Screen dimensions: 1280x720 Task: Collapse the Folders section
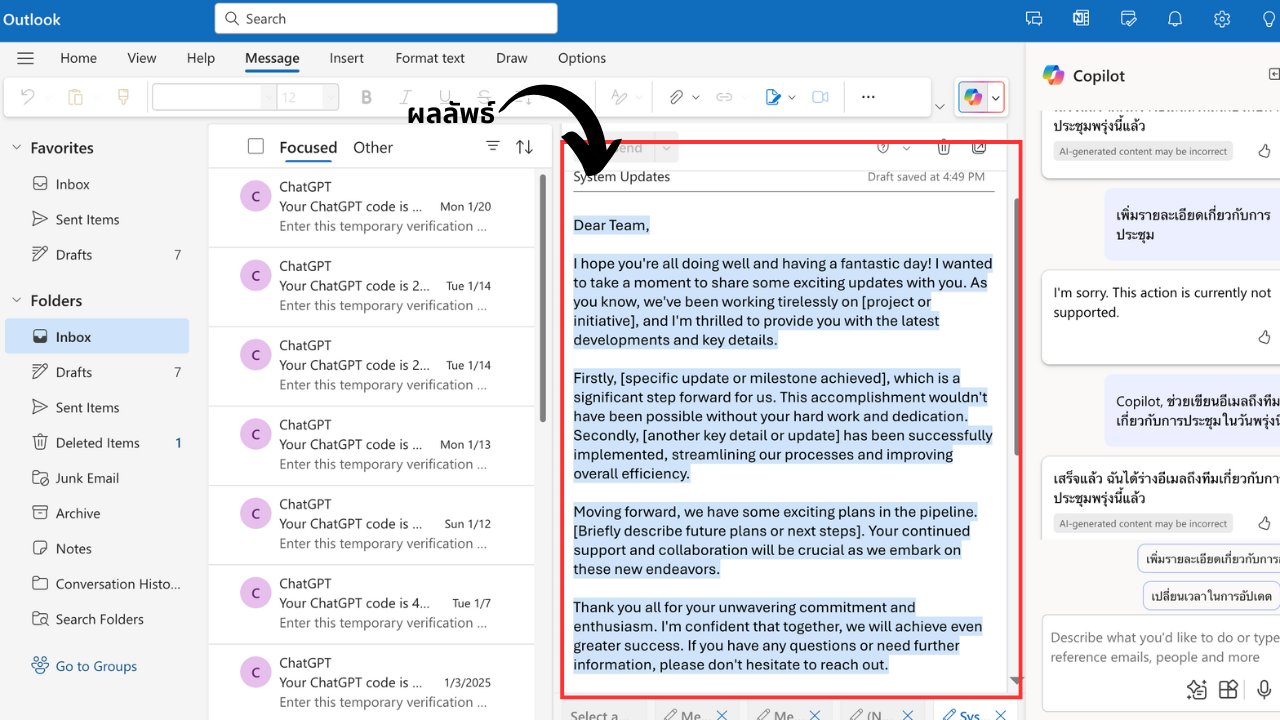pos(16,301)
